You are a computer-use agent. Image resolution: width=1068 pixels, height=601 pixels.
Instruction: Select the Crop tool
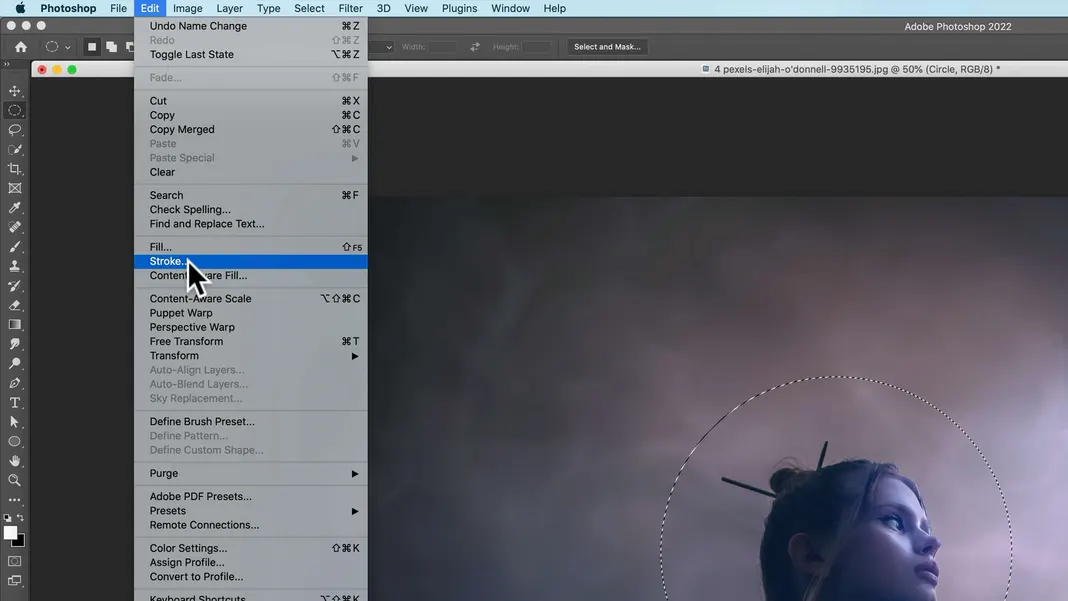click(x=14, y=169)
